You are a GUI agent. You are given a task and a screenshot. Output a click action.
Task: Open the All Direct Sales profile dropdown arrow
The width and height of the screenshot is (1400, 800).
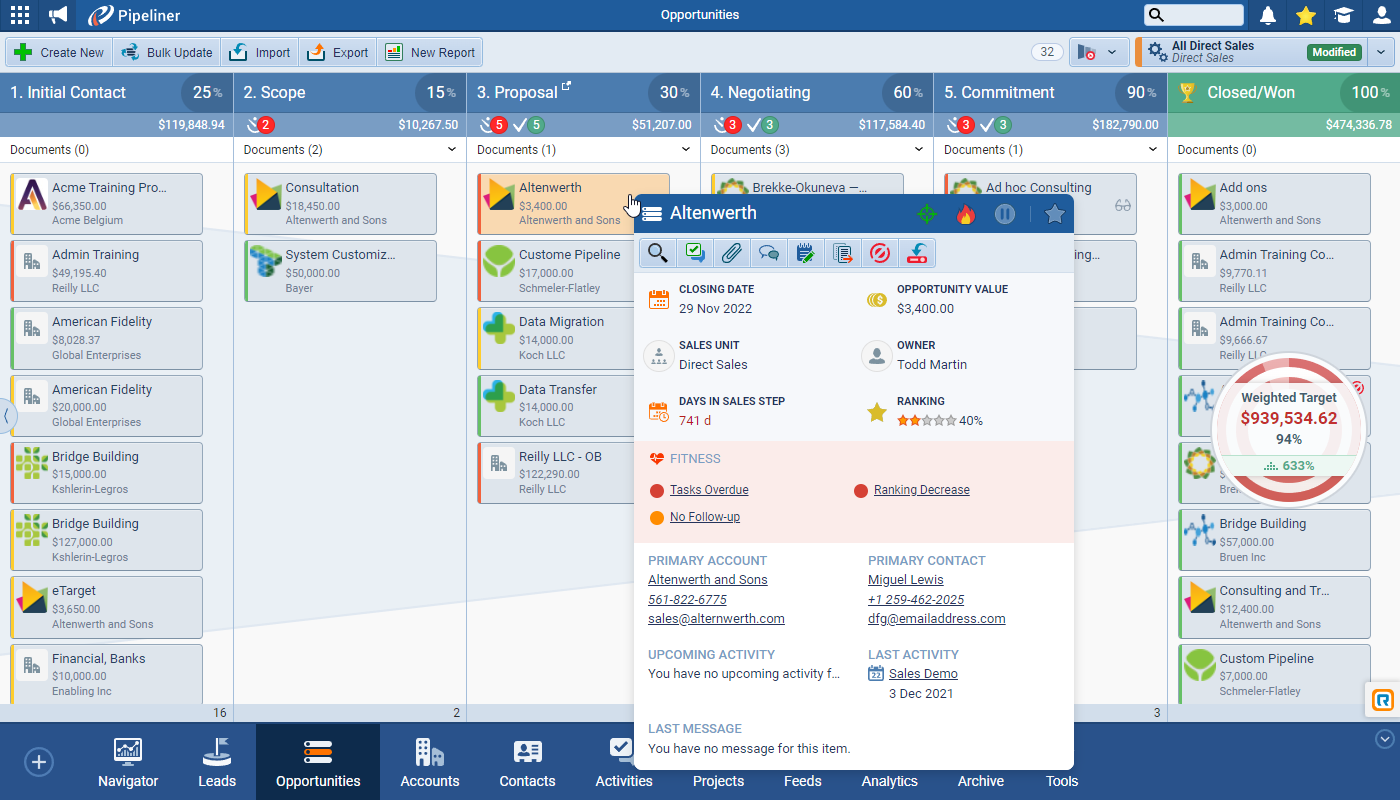1382,52
